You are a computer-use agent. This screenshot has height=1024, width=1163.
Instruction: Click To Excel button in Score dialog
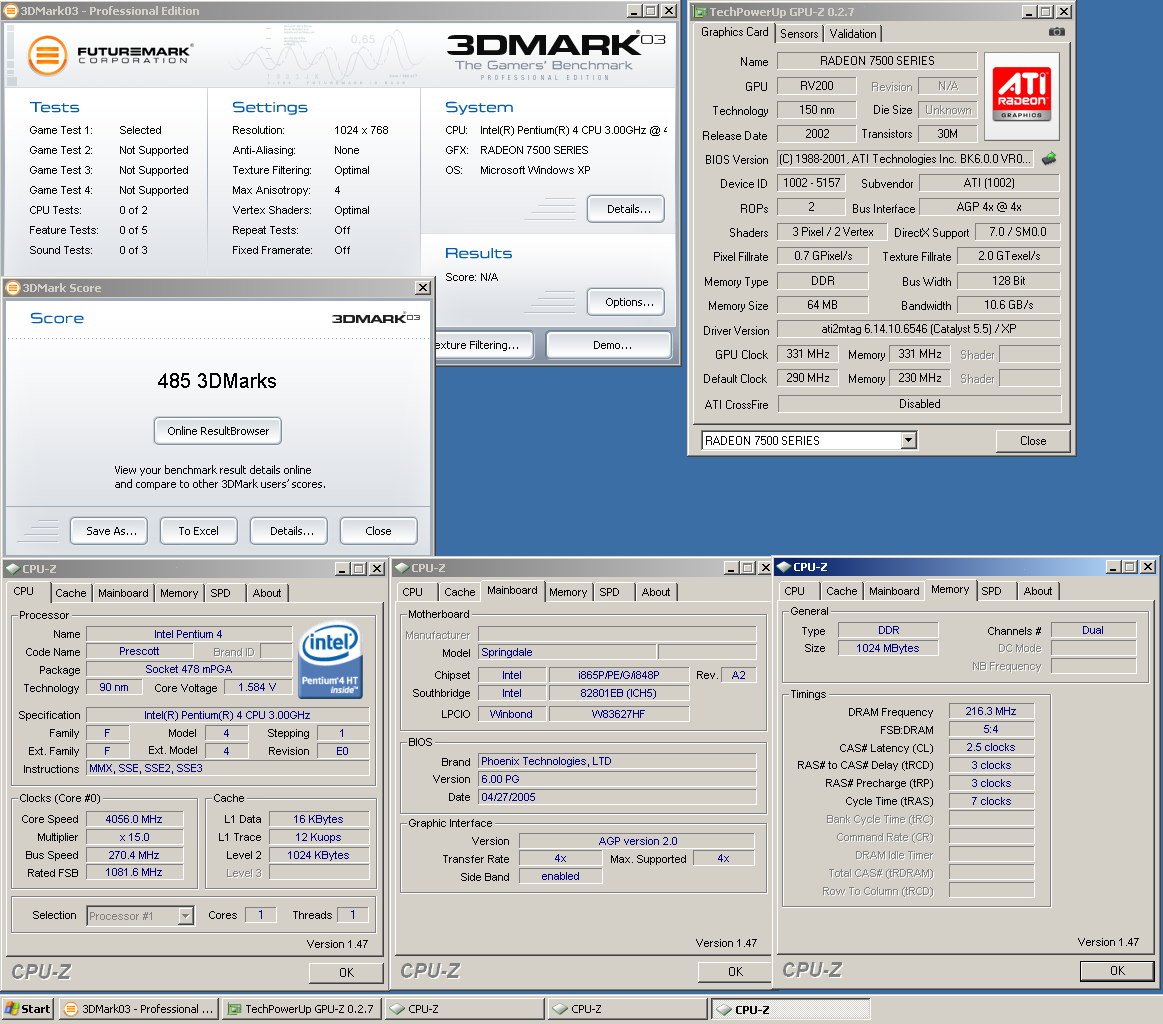(199, 531)
